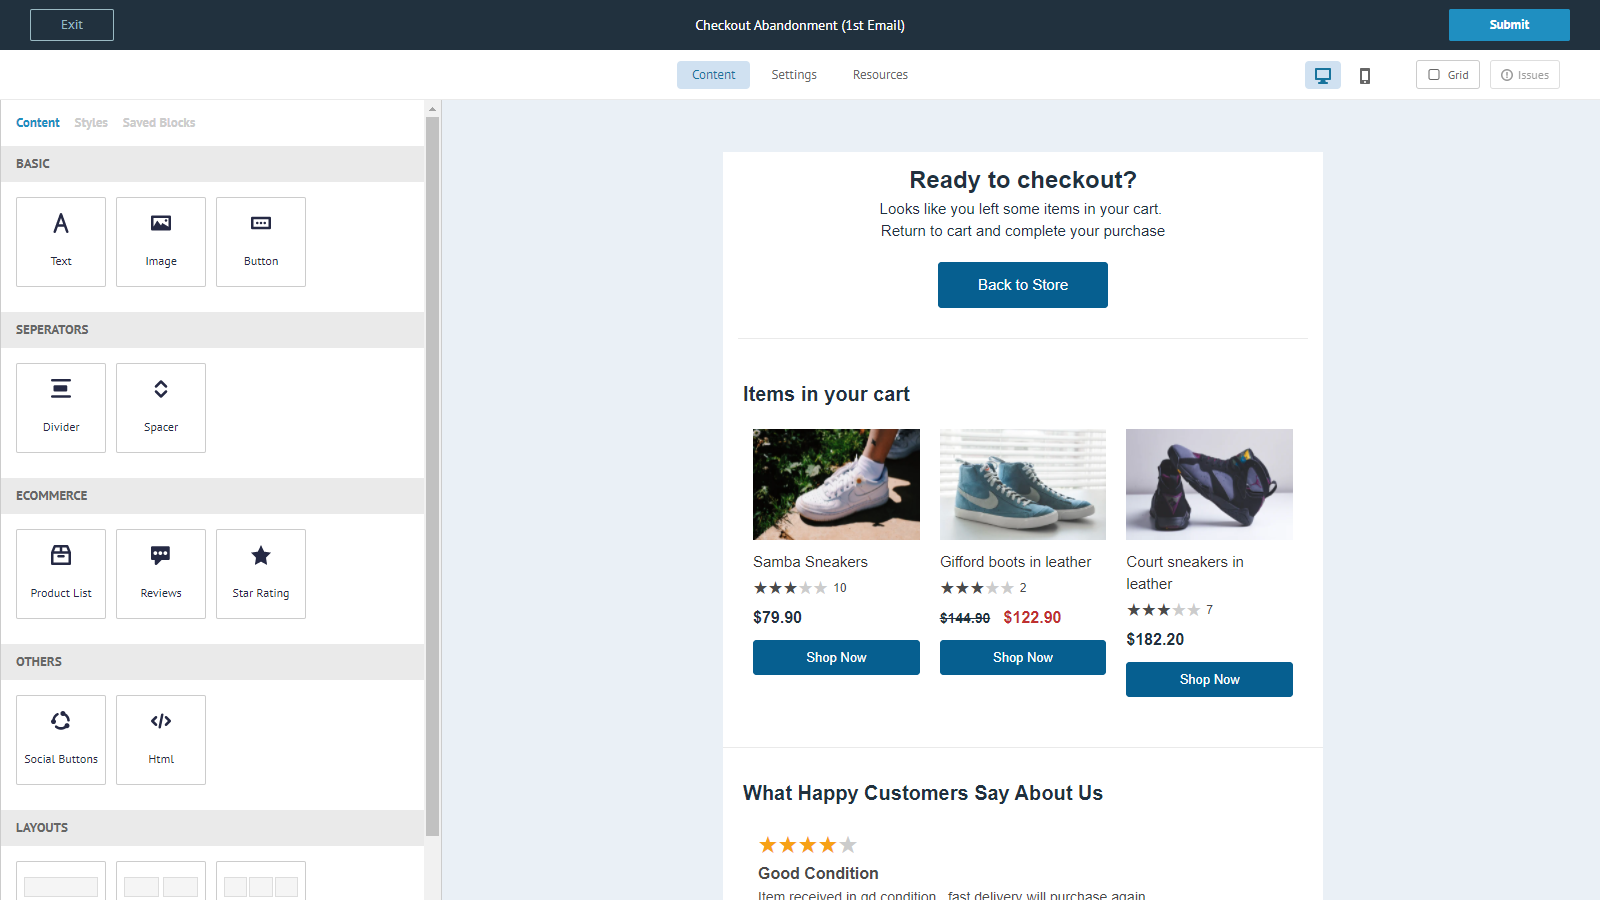The width and height of the screenshot is (1600, 900).
Task: Click Shop Now under Gifford boots
Action: 1023,658
